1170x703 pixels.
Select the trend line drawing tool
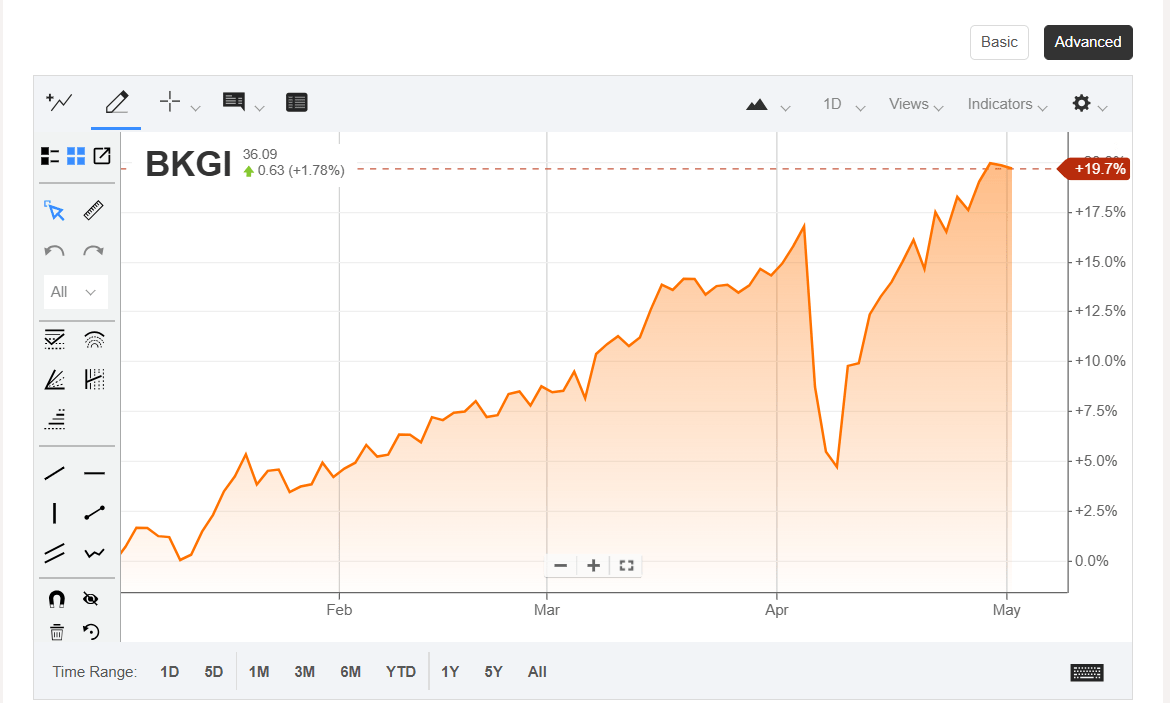pyautogui.click(x=55, y=472)
